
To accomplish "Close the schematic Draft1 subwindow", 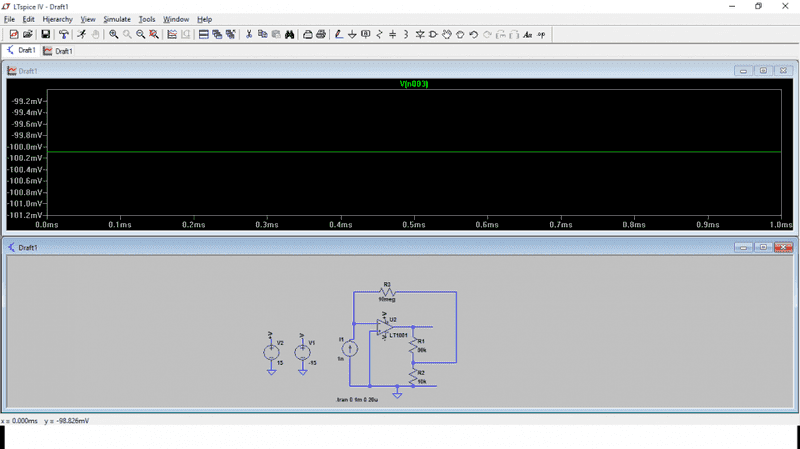I will click(783, 247).
